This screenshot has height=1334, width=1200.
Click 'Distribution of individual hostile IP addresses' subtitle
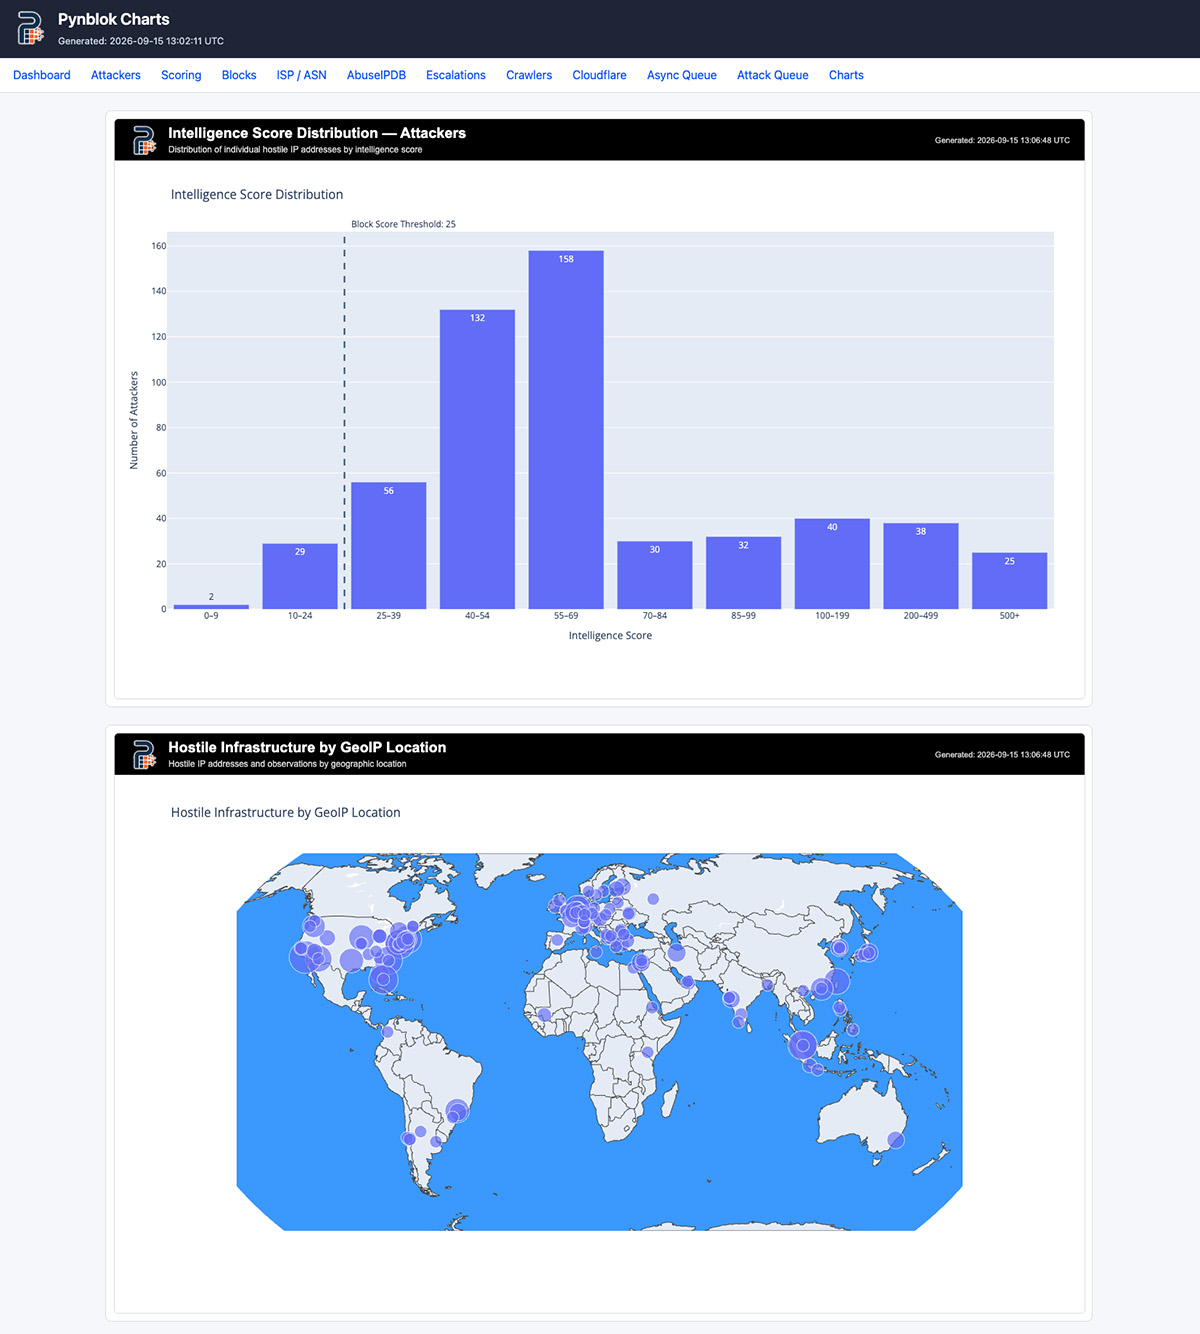[295, 150]
